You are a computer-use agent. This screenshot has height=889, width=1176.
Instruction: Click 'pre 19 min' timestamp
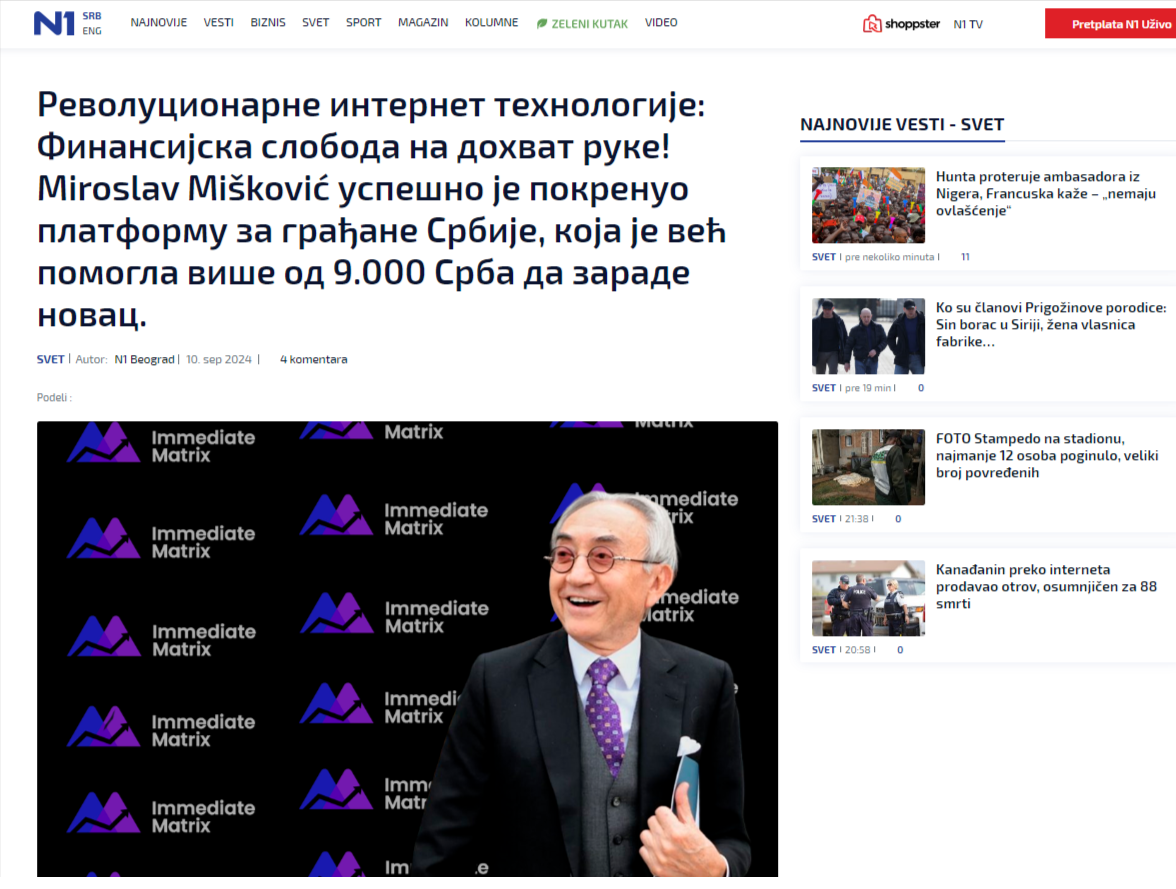[x=868, y=388]
